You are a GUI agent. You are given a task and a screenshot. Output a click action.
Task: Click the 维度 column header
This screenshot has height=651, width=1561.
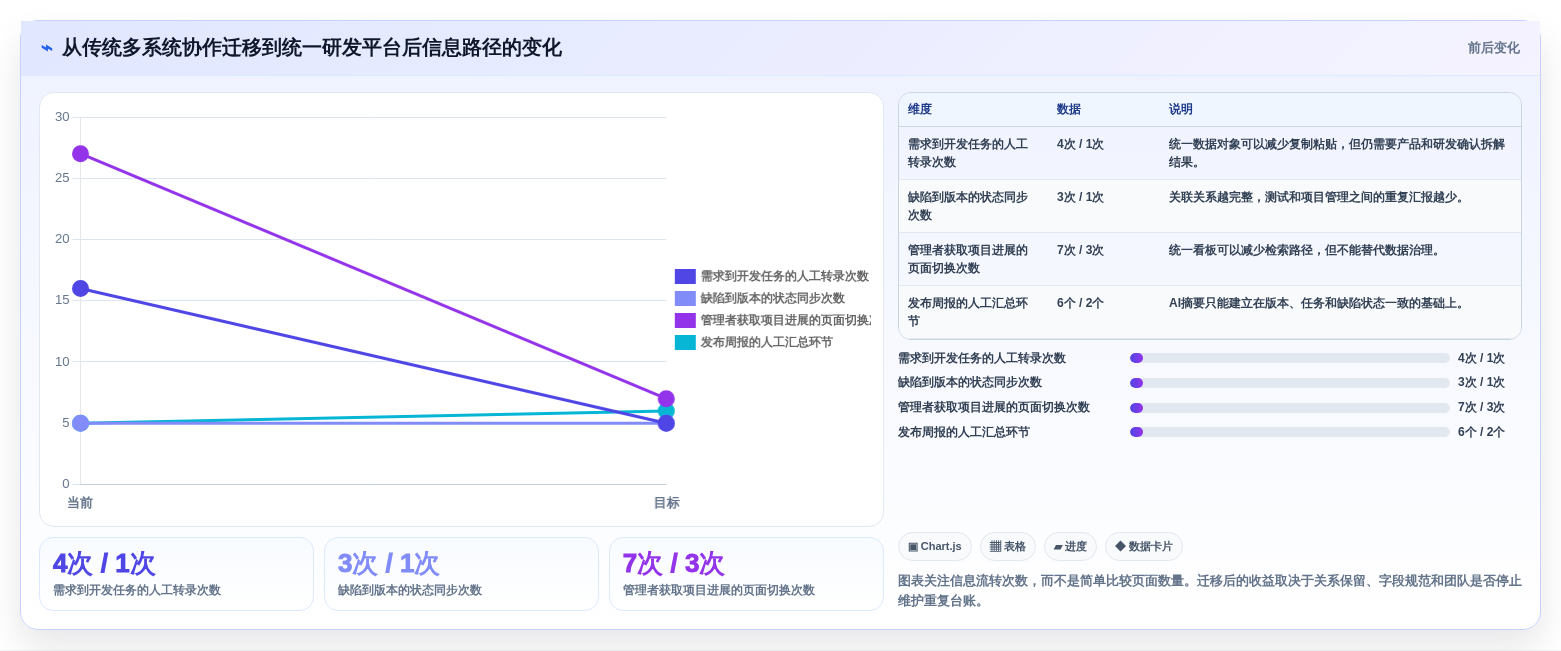click(920, 110)
